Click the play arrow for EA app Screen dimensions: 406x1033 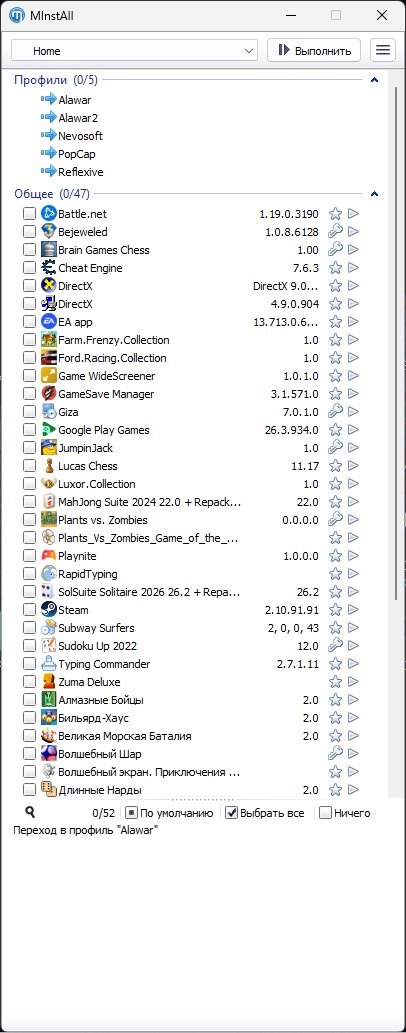coord(353,322)
